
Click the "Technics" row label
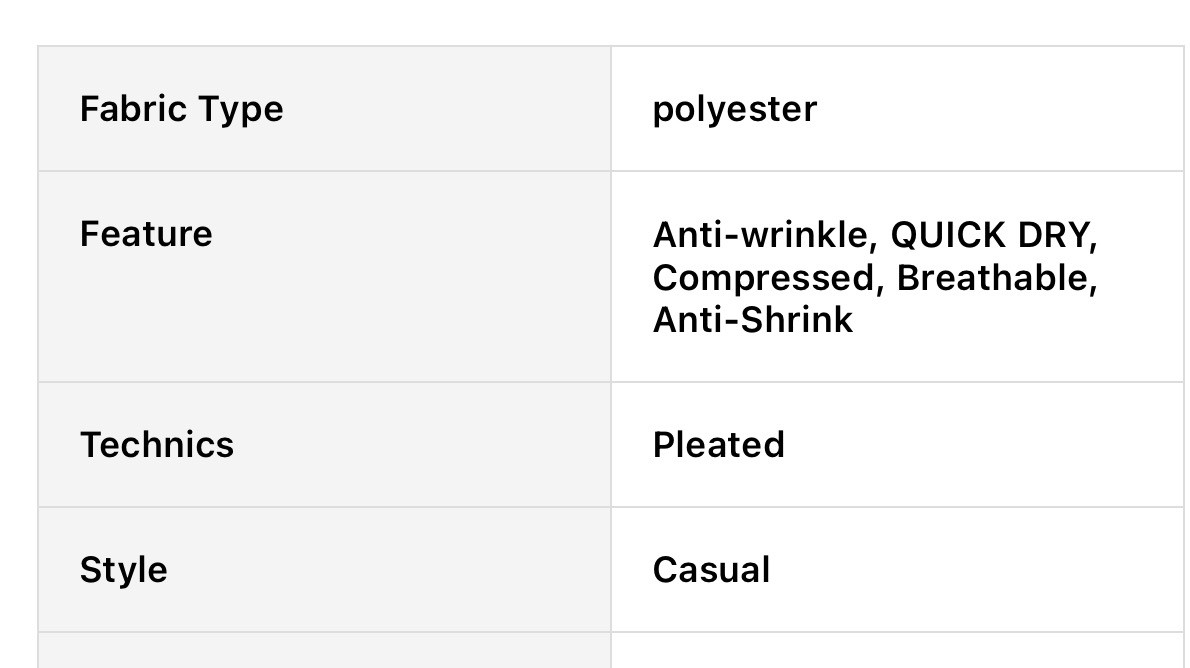(x=157, y=445)
